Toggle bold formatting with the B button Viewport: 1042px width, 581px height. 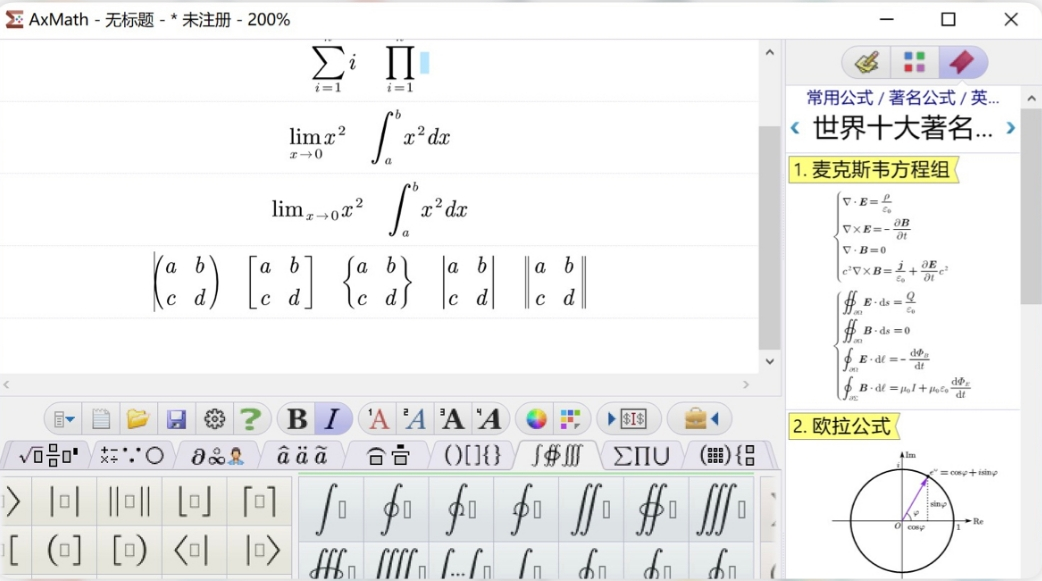coord(297,419)
